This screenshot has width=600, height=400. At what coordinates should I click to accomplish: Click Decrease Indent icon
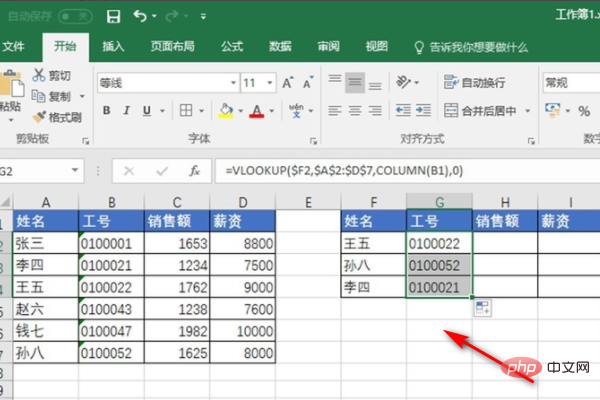click(403, 111)
